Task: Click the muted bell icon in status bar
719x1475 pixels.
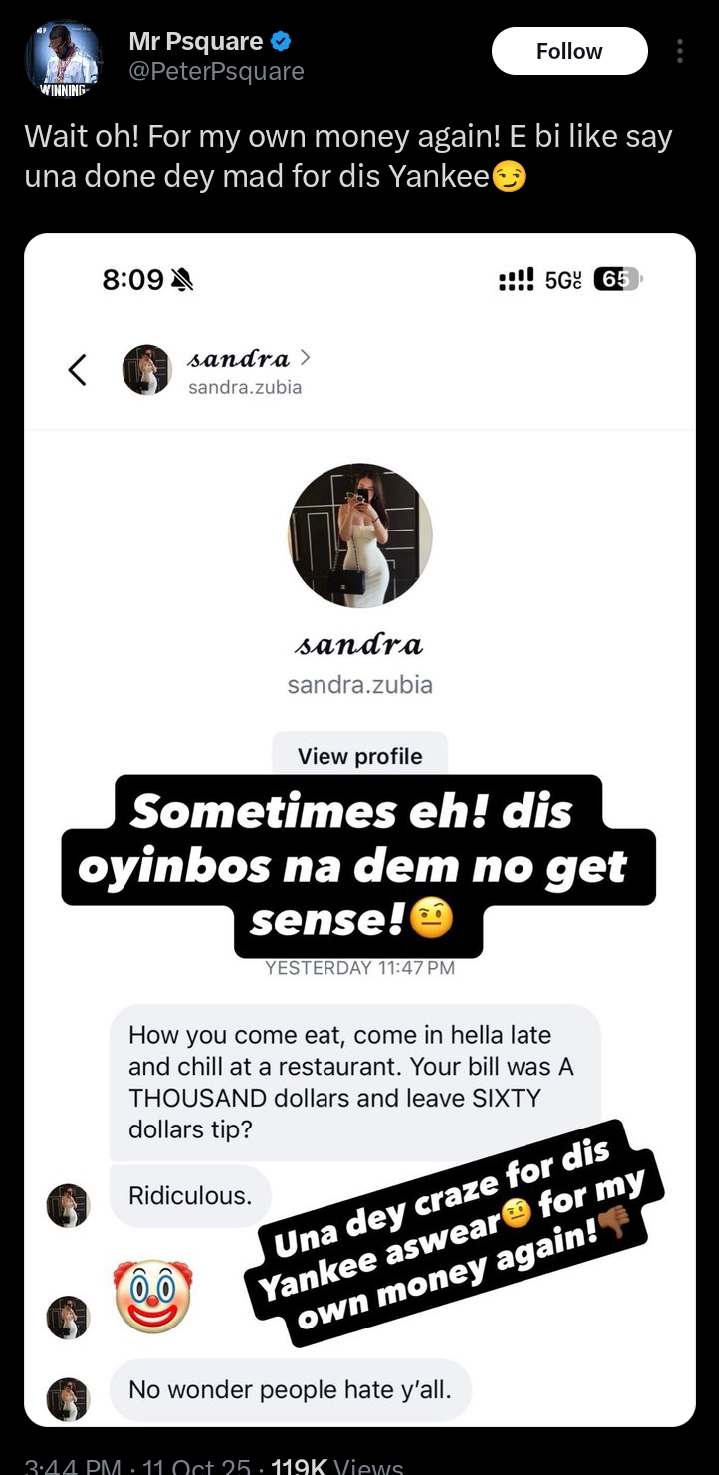Action: click(182, 280)
